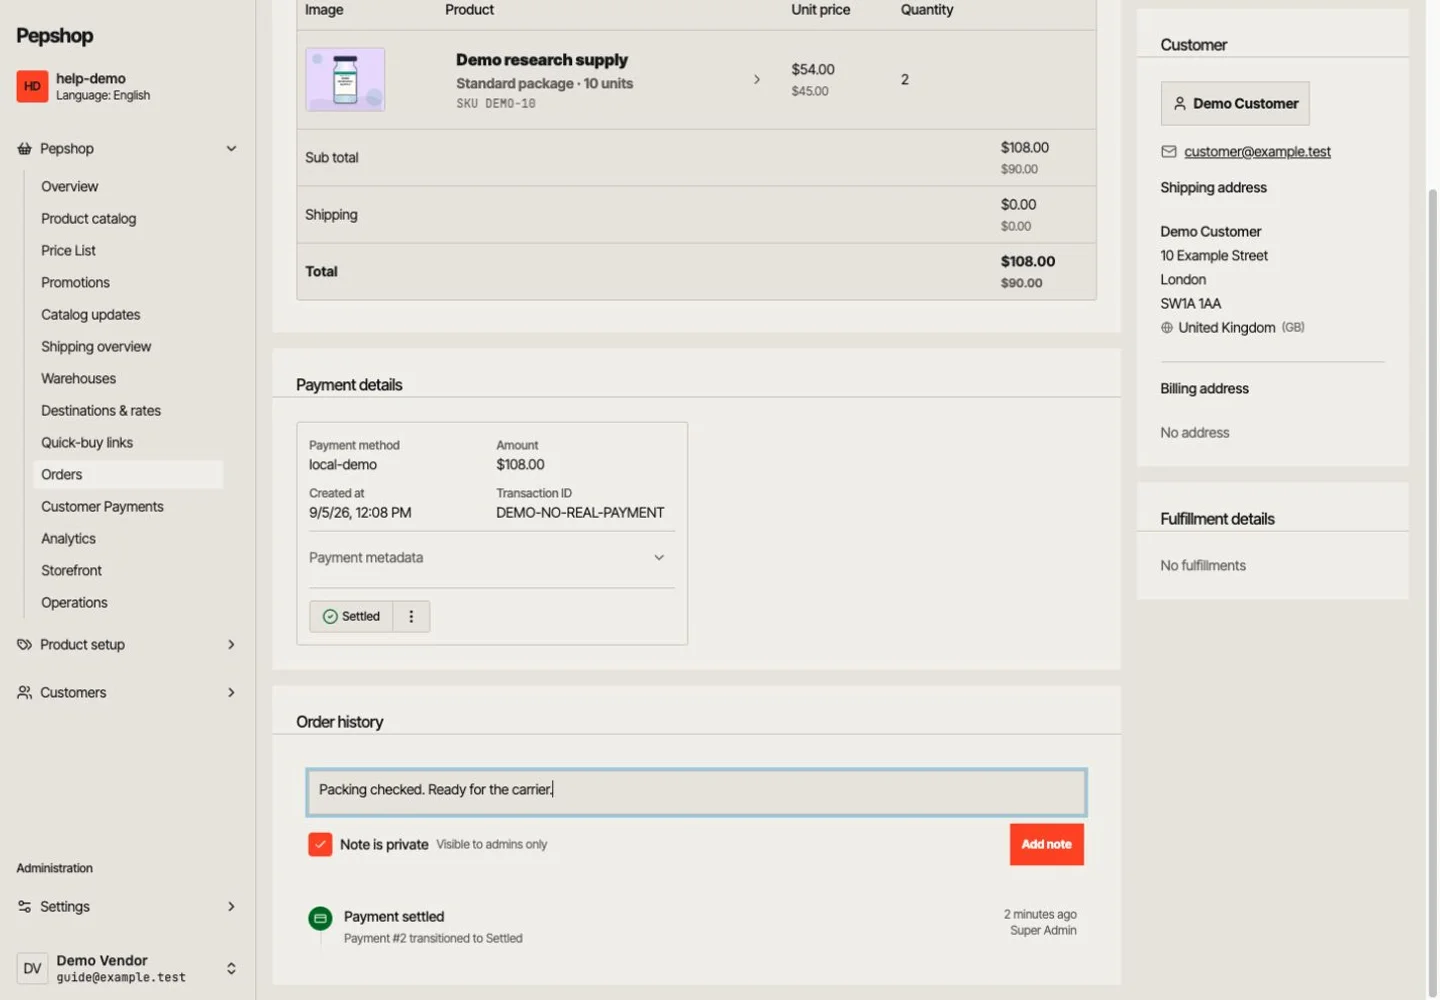Click the Settled checkmark icon
Viewport: 1440px width, 1000px height.
coord(330,617)
